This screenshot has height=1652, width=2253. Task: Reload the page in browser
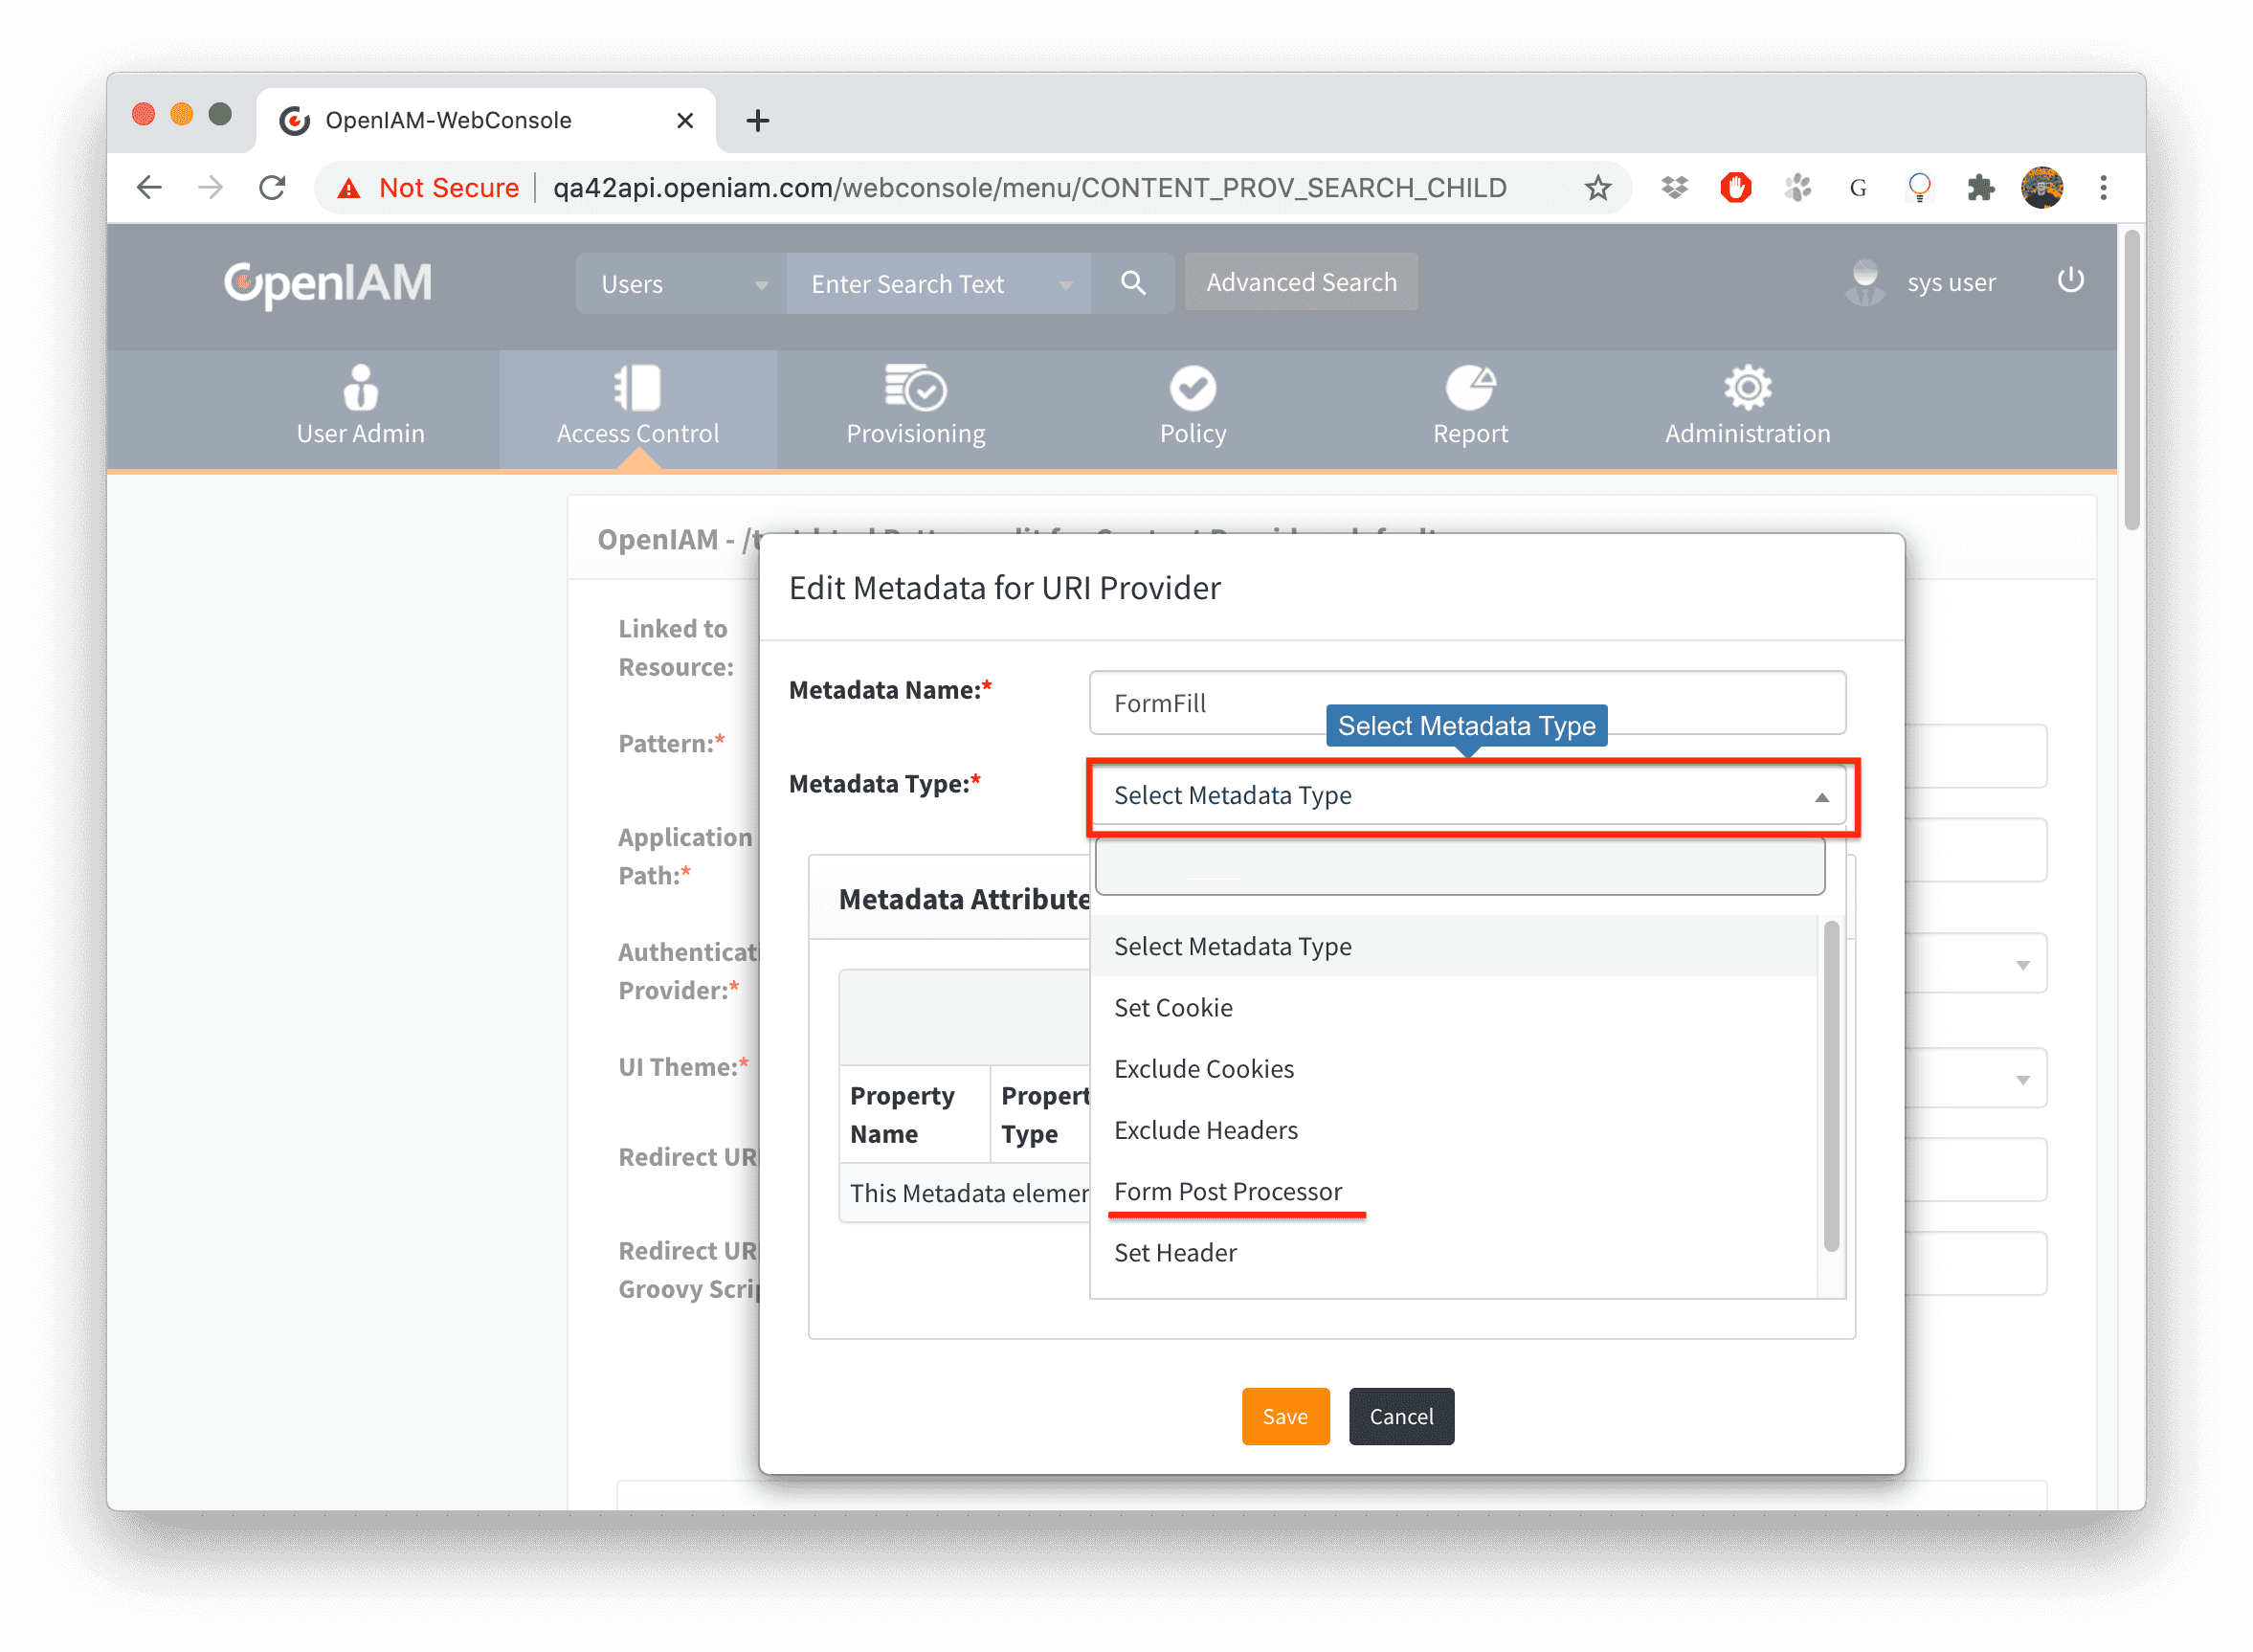click(x=272, y=187)
